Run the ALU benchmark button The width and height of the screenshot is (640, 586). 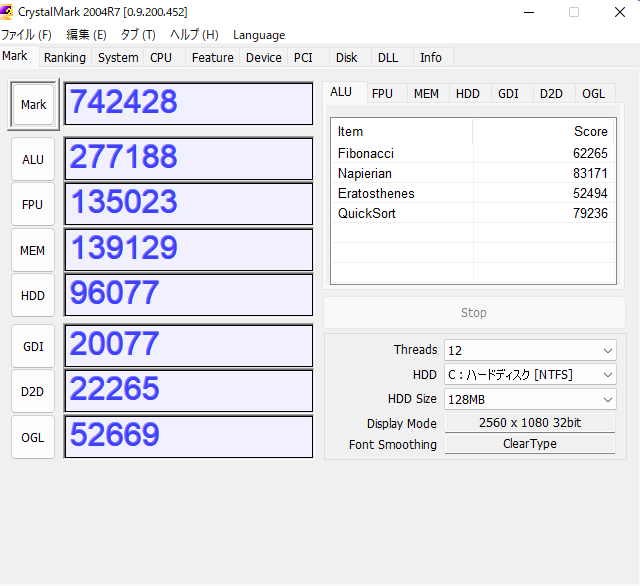click(x=33, y=160)
